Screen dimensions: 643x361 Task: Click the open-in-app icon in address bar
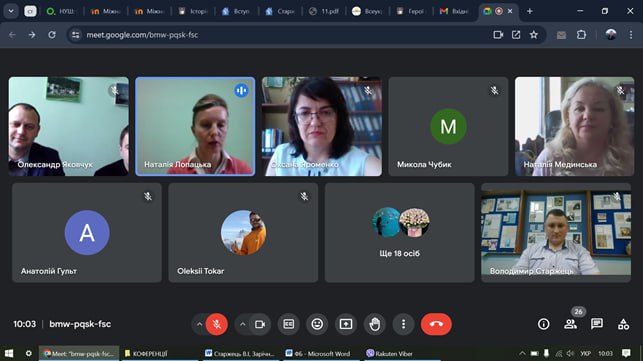pyautogui.click(x=516, y=35)
